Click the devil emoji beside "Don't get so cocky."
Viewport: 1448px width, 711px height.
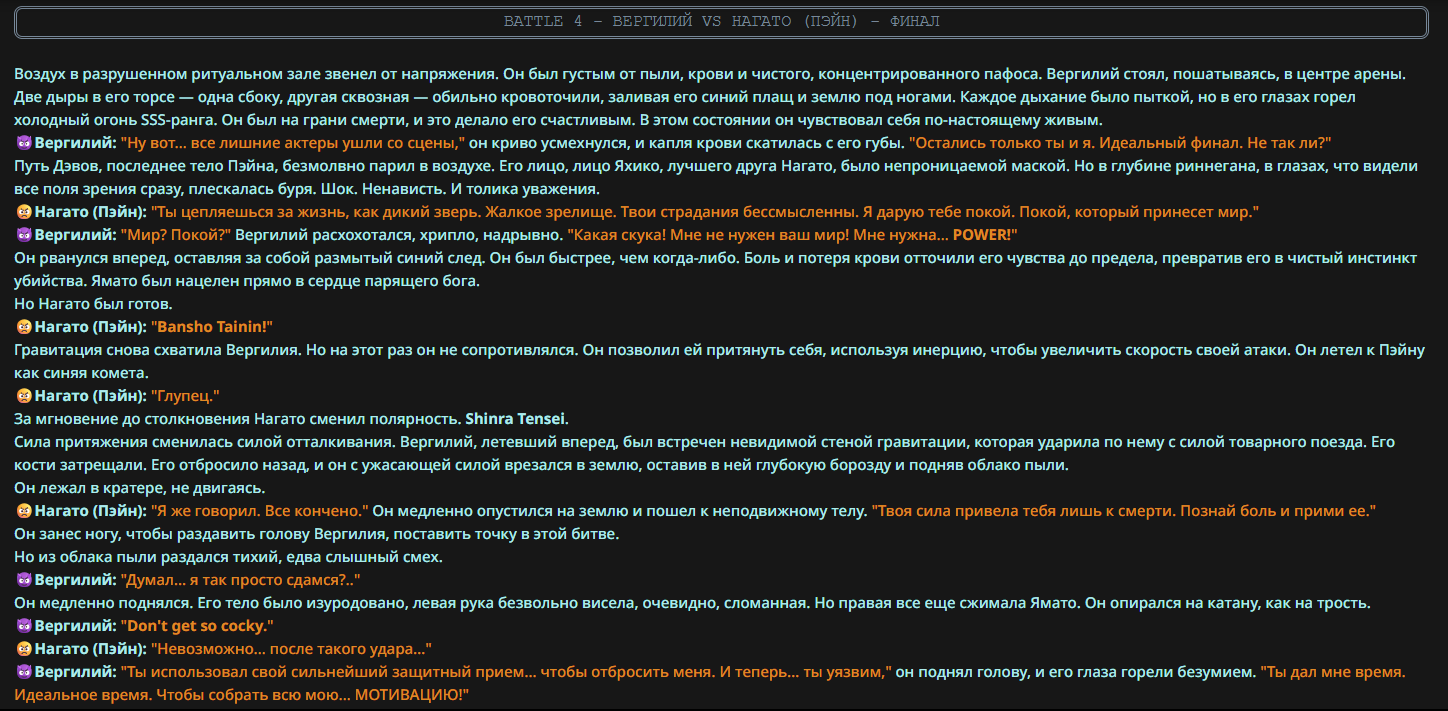[24, 626]
